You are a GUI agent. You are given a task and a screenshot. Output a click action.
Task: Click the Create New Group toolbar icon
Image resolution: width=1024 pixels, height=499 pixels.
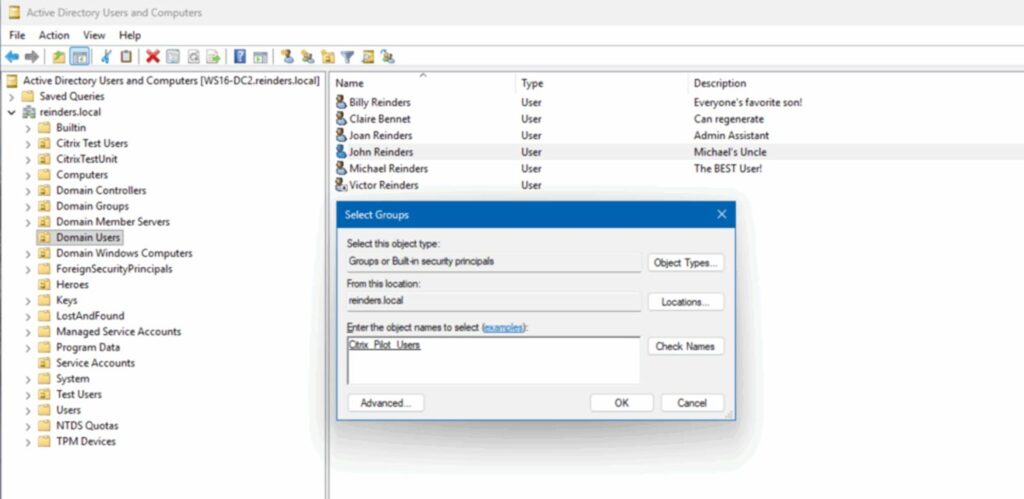pos(307,57)
